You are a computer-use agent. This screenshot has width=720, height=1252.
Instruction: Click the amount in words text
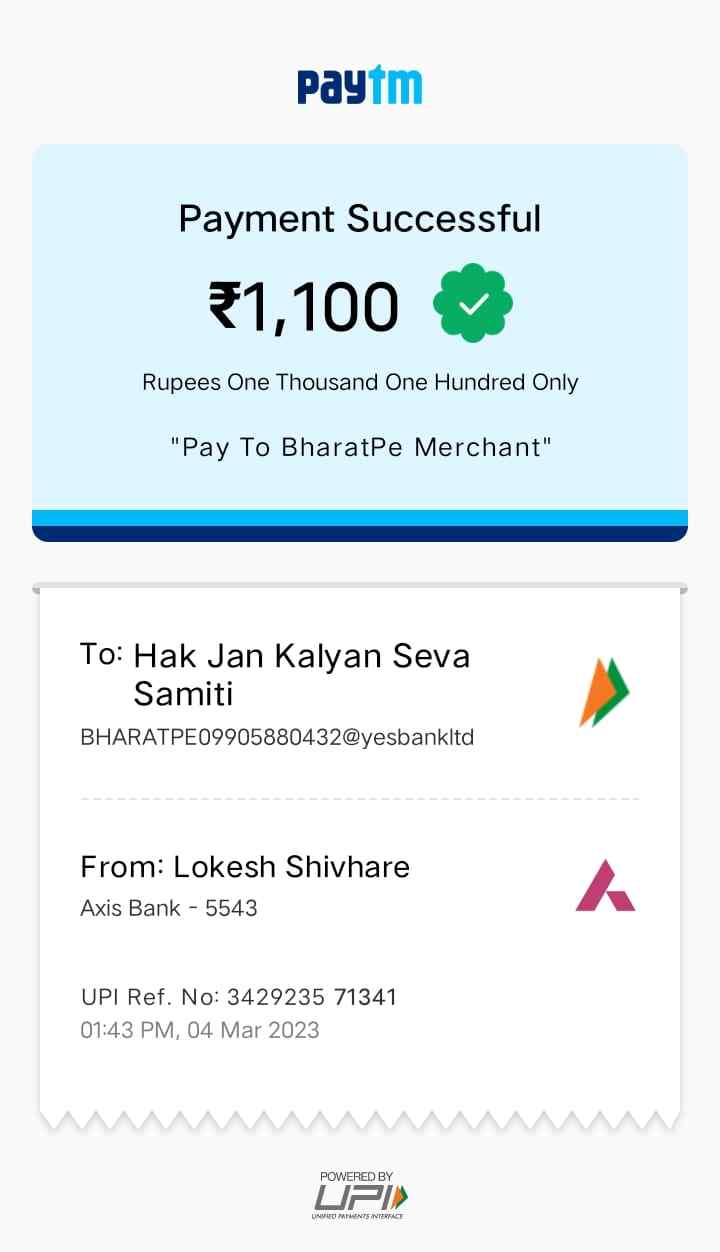point(360,382)
